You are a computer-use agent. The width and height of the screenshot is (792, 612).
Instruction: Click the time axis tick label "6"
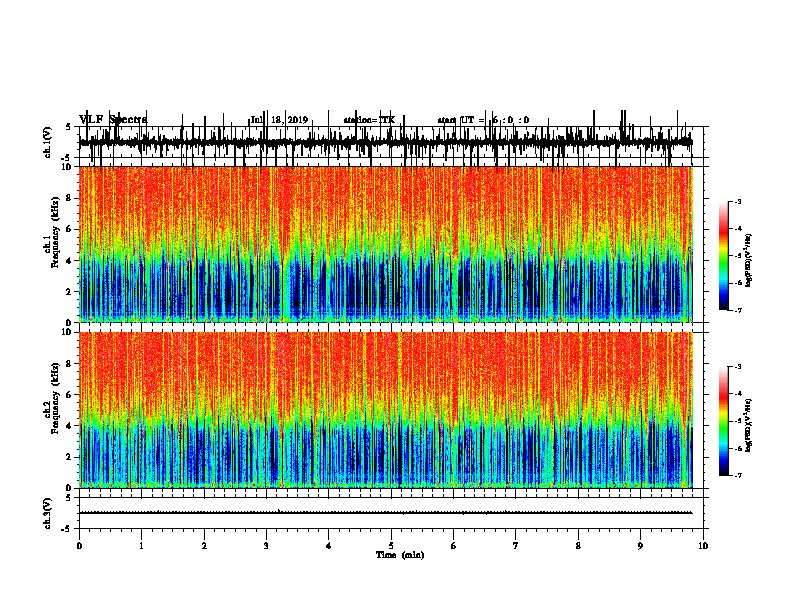(x=453, y=545)
